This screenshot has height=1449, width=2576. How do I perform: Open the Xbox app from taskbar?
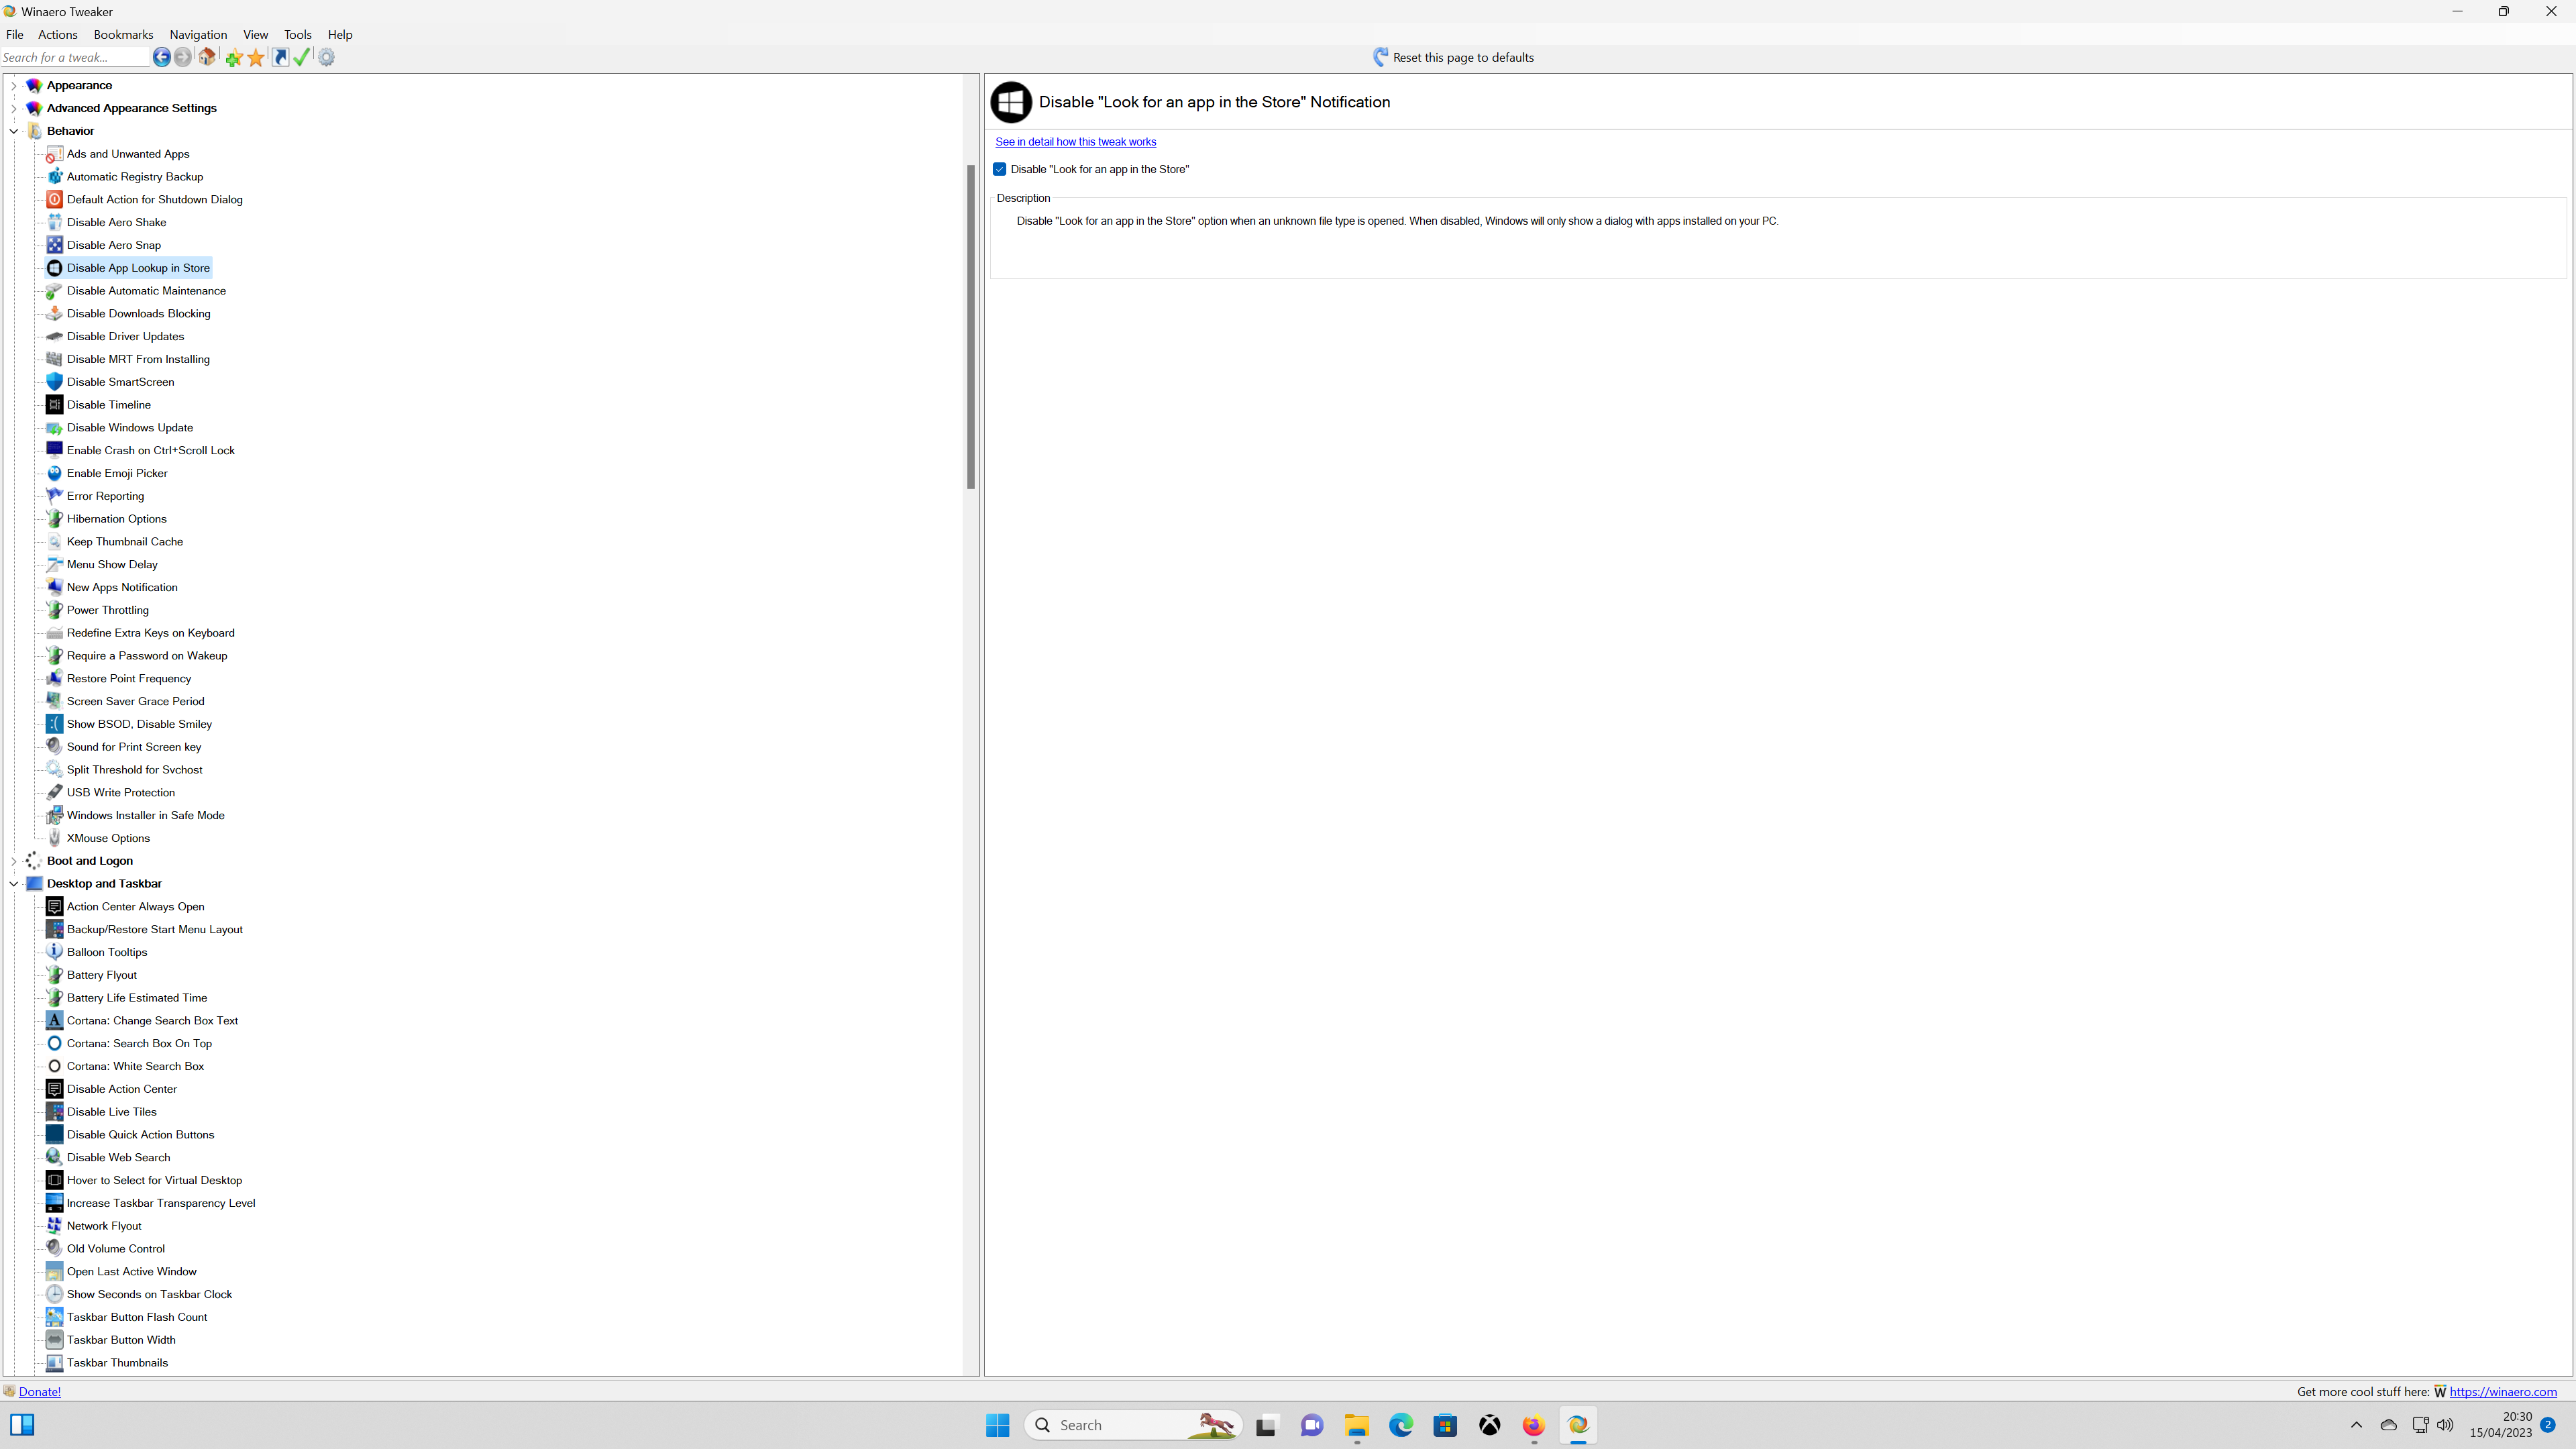[1489, 1425]
